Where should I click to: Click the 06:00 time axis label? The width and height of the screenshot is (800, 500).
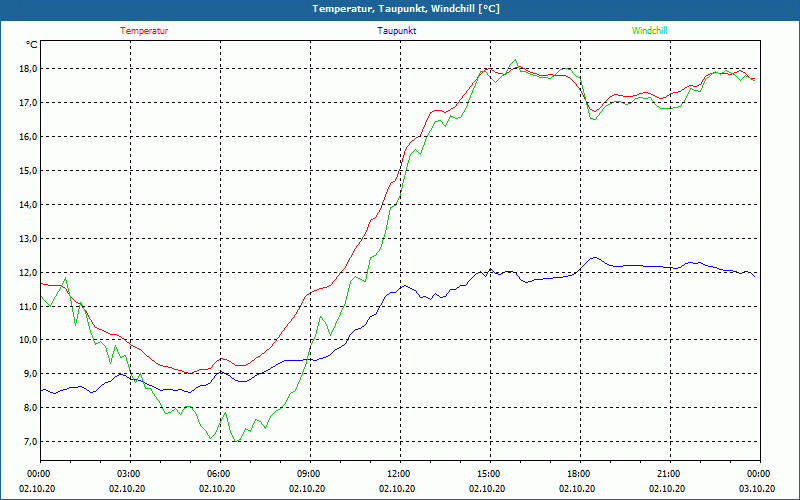pos(220,474)
